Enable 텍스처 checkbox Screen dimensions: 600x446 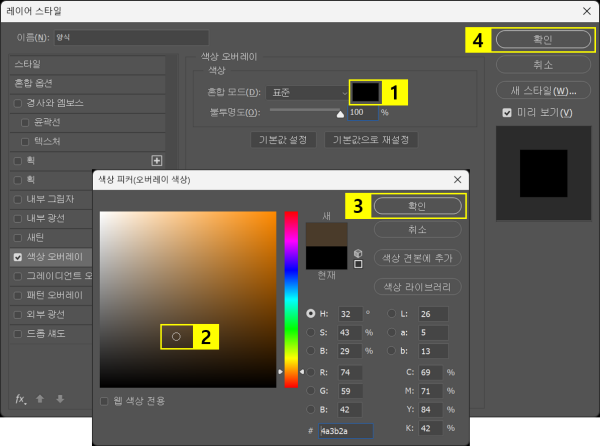coord(25,142)
